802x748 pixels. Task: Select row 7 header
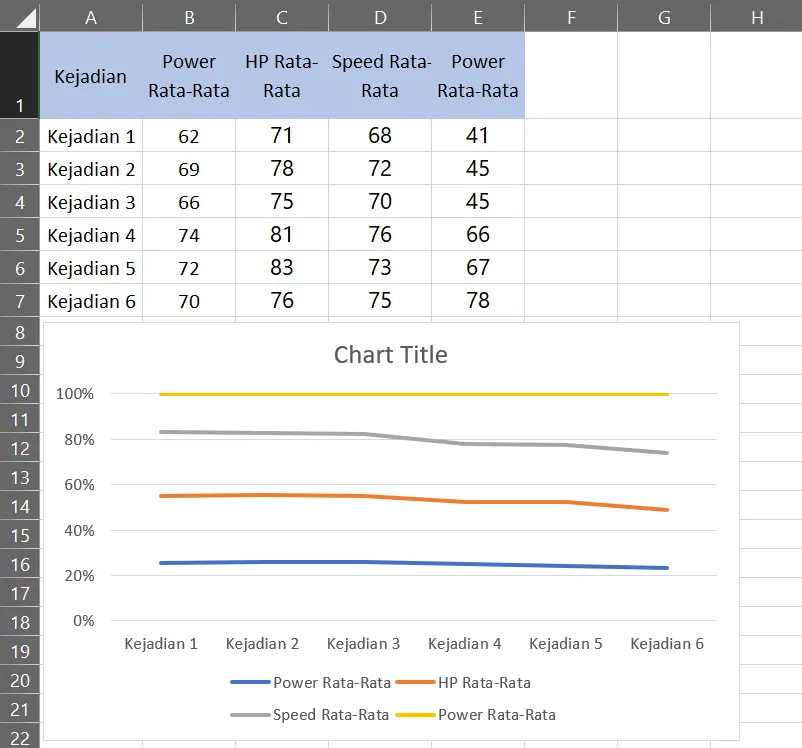pyautogui.click(x=19, y=300)
